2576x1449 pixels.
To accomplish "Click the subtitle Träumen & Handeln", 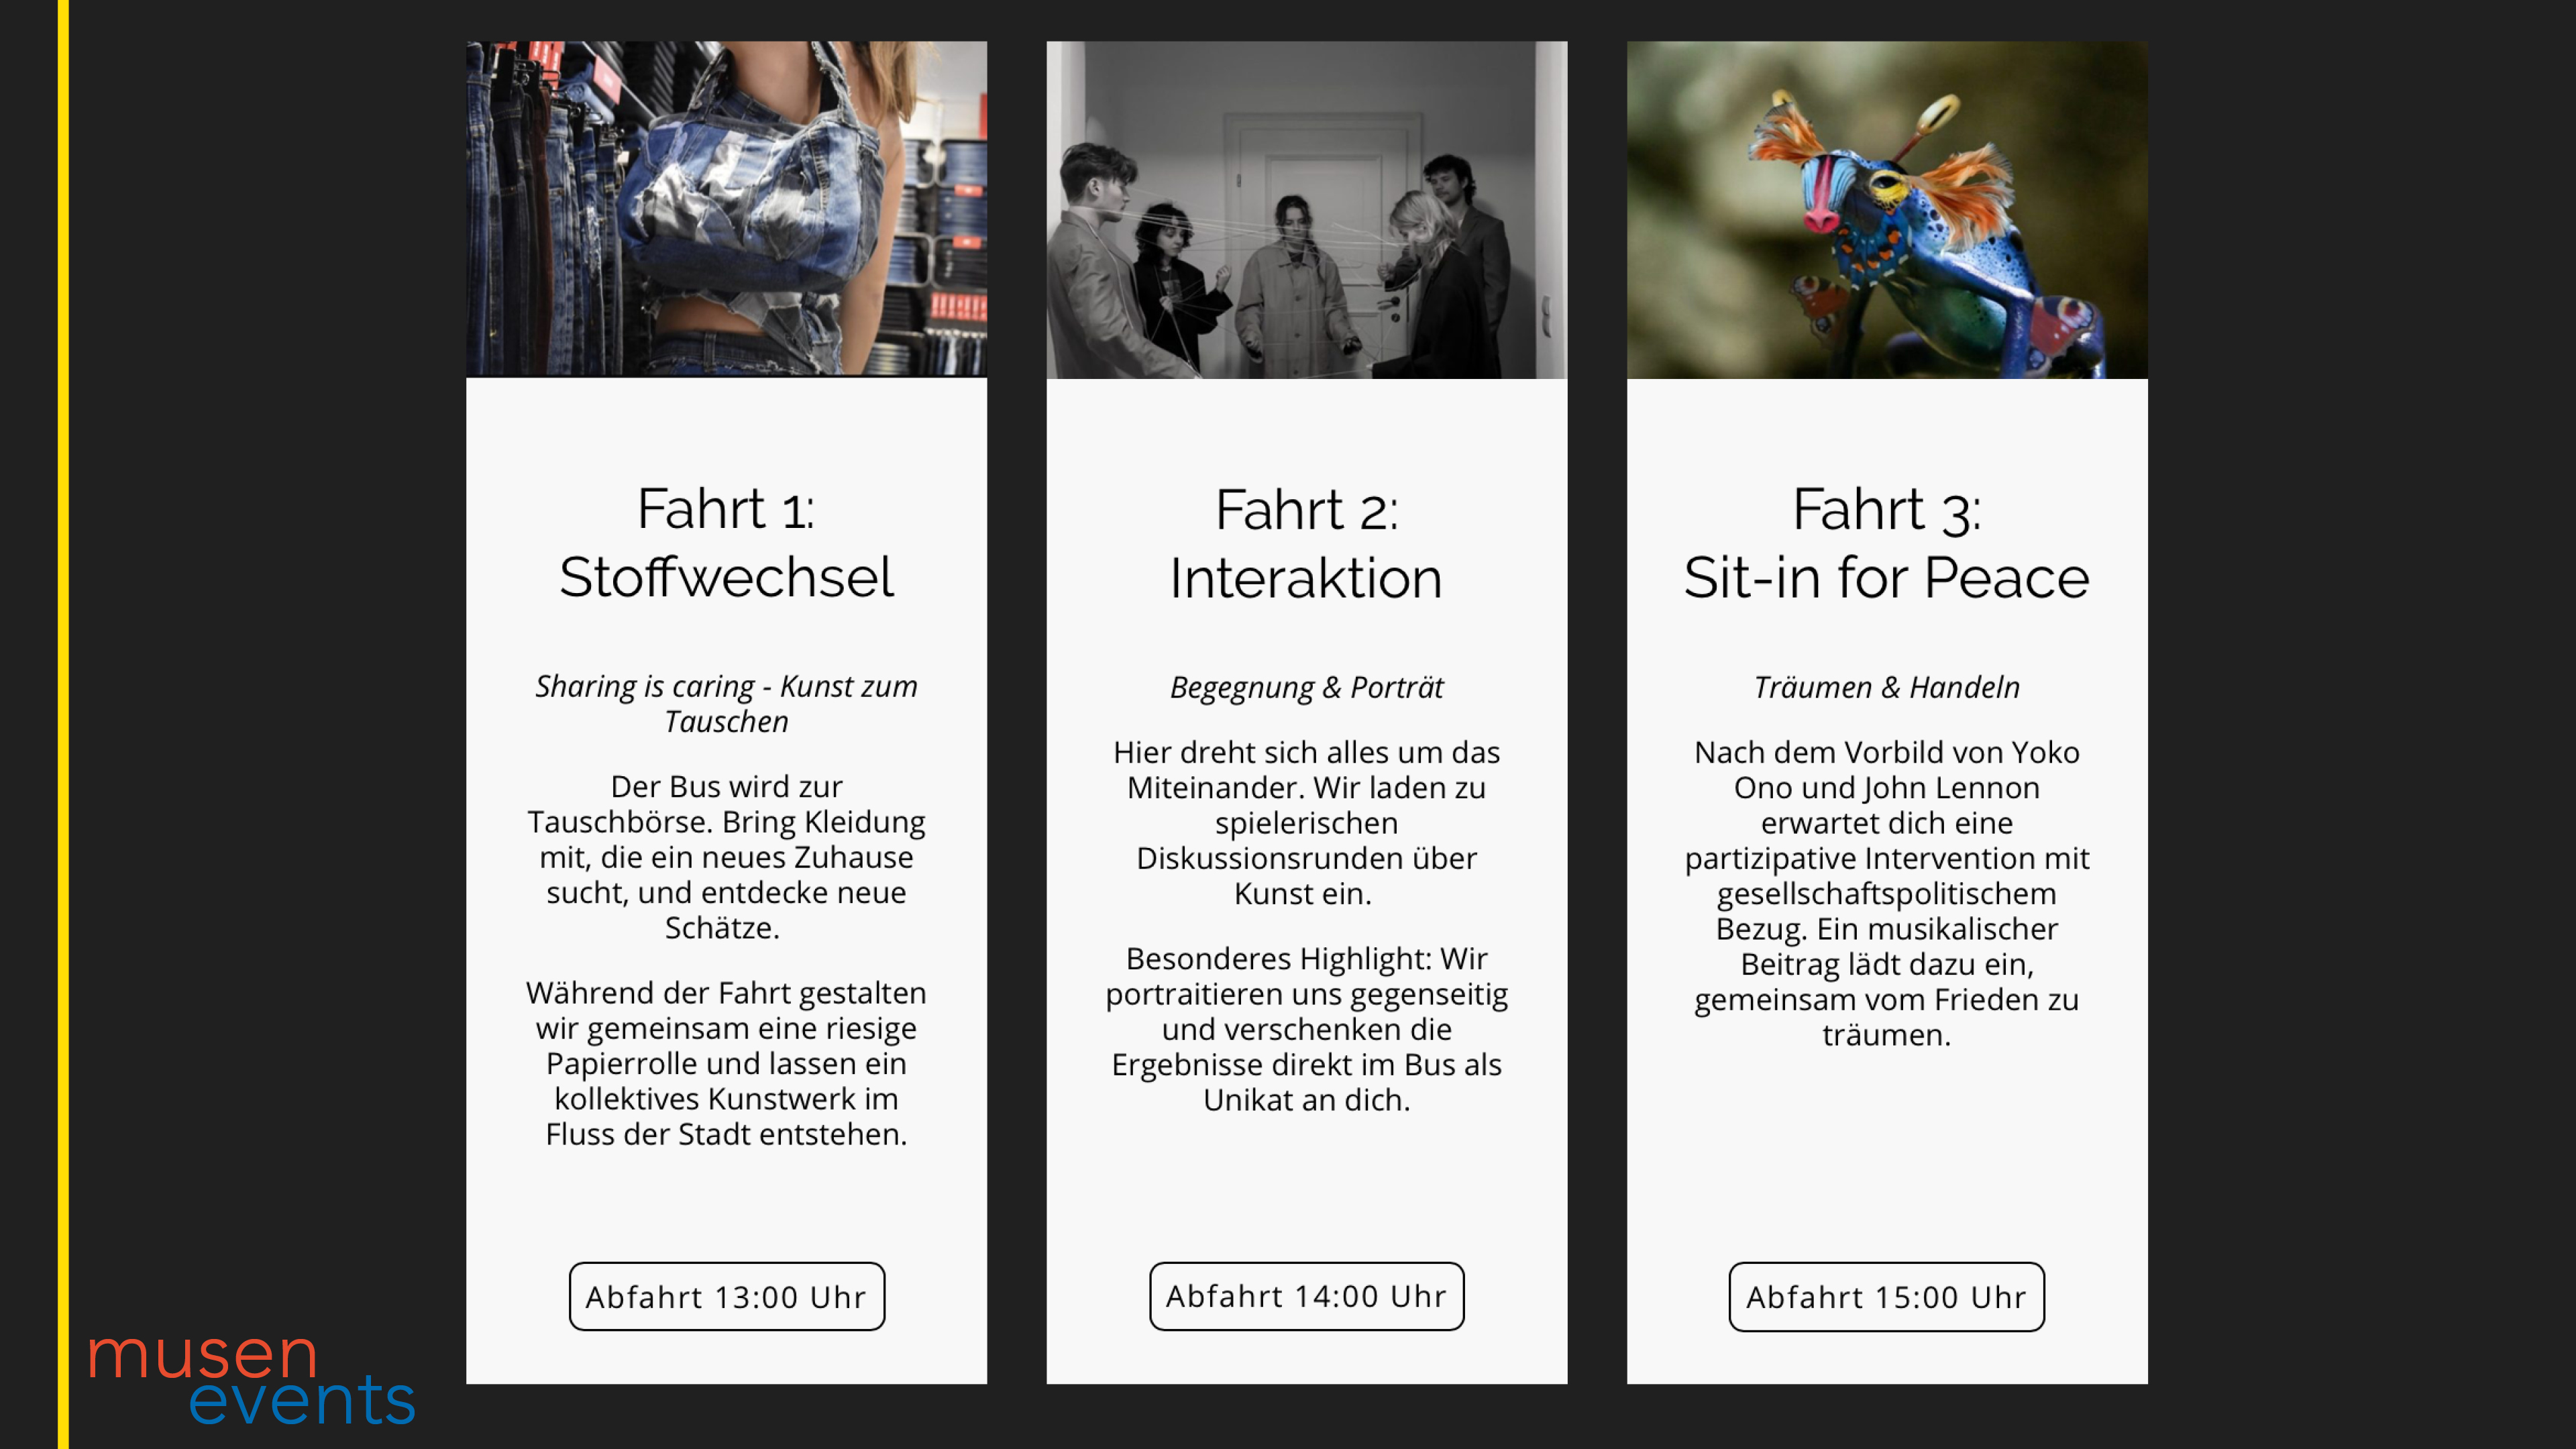I will 1886,687.
